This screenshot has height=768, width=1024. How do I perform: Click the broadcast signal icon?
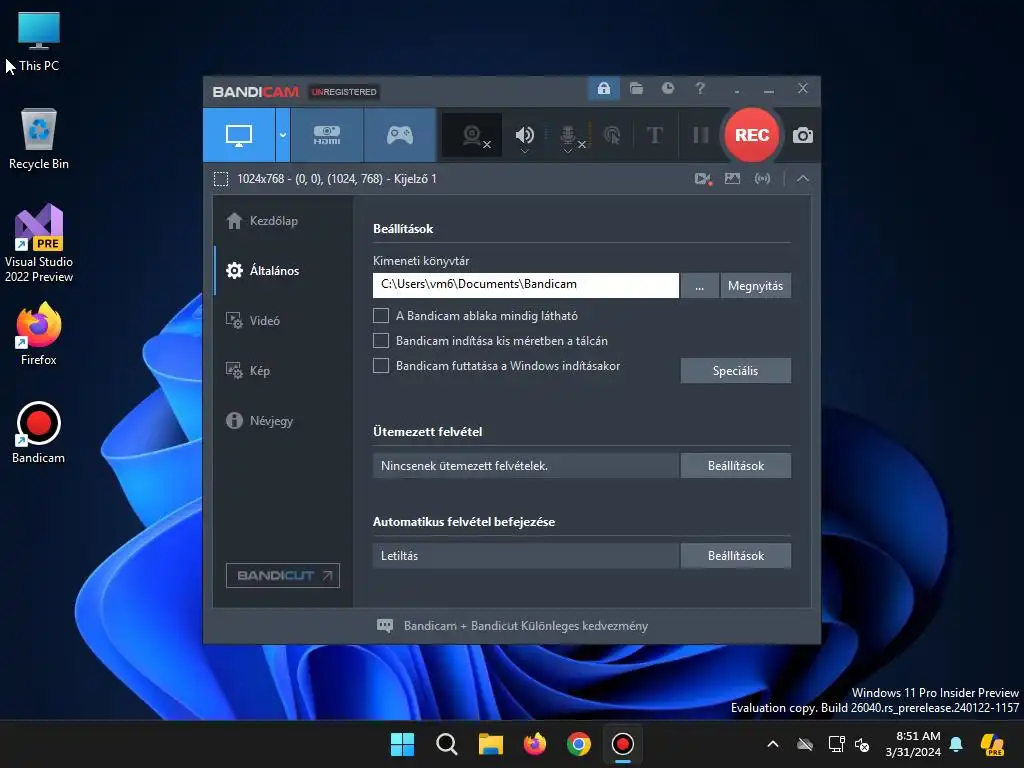pos(762,178)
